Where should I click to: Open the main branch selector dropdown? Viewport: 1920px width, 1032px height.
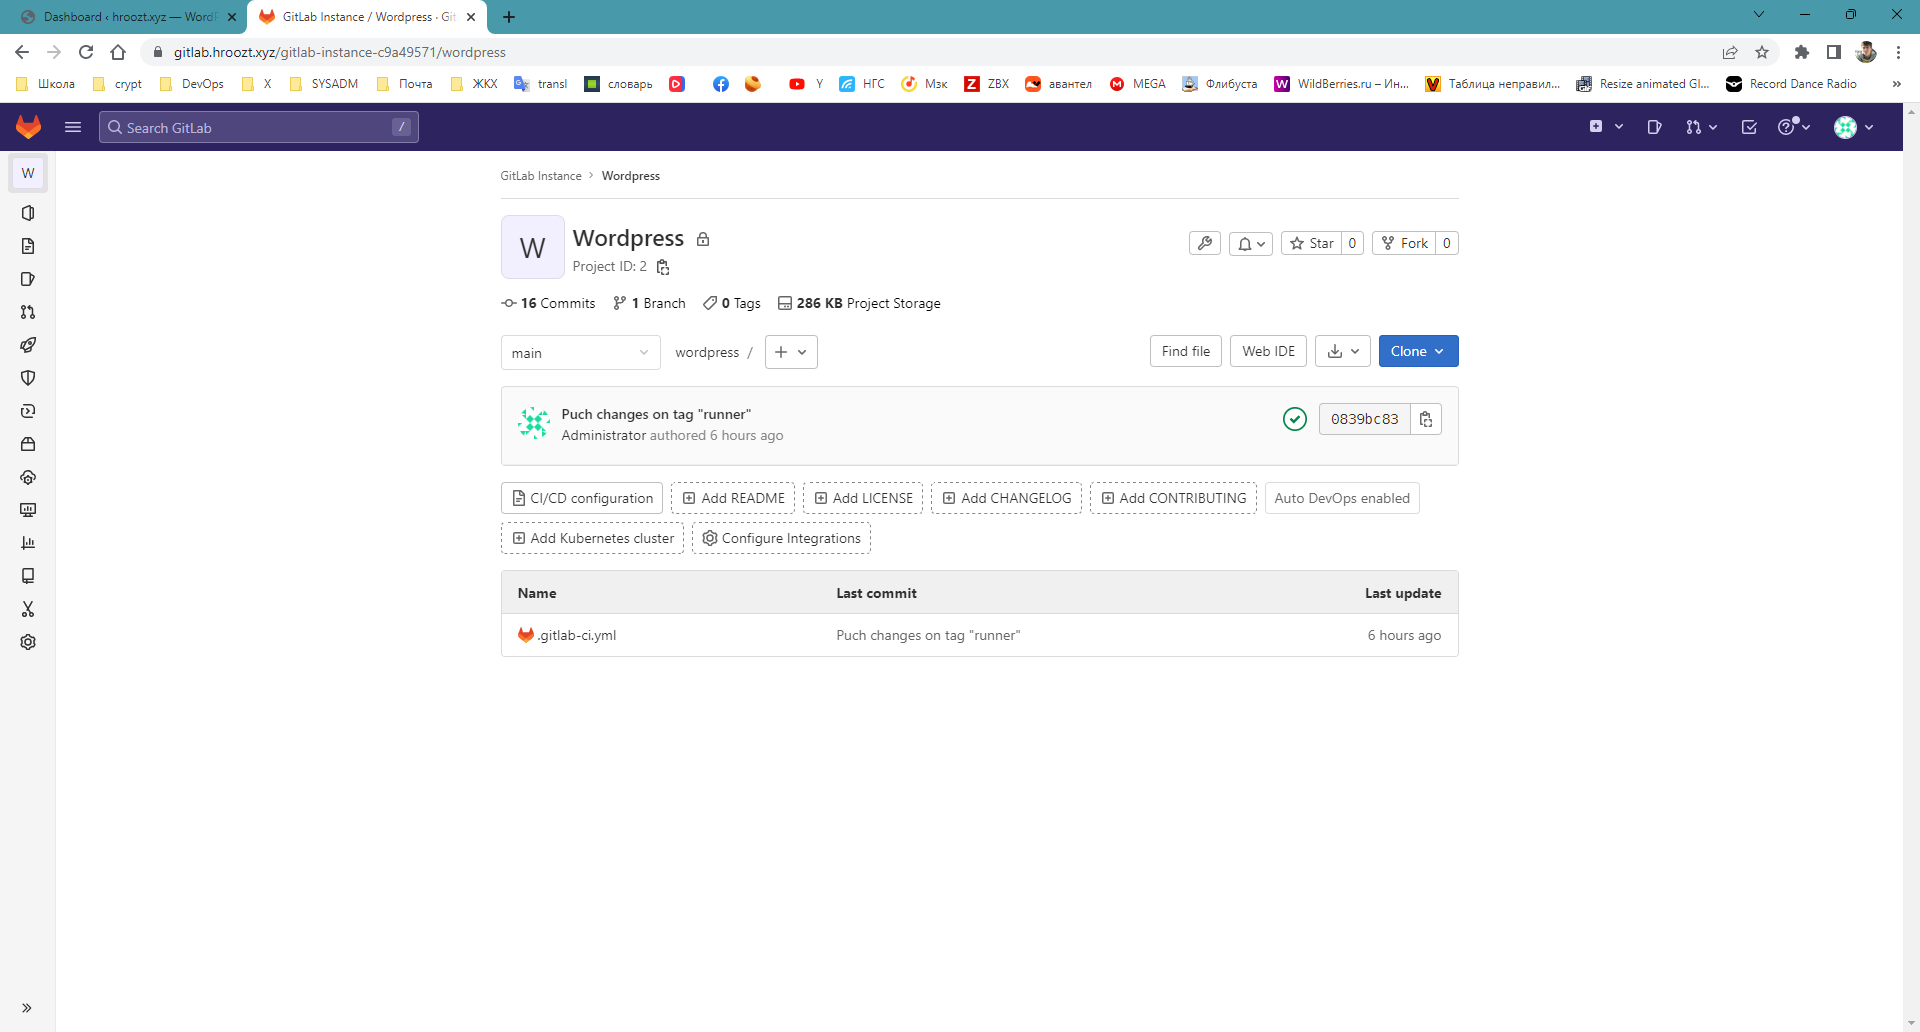click(x=580, y=352)
